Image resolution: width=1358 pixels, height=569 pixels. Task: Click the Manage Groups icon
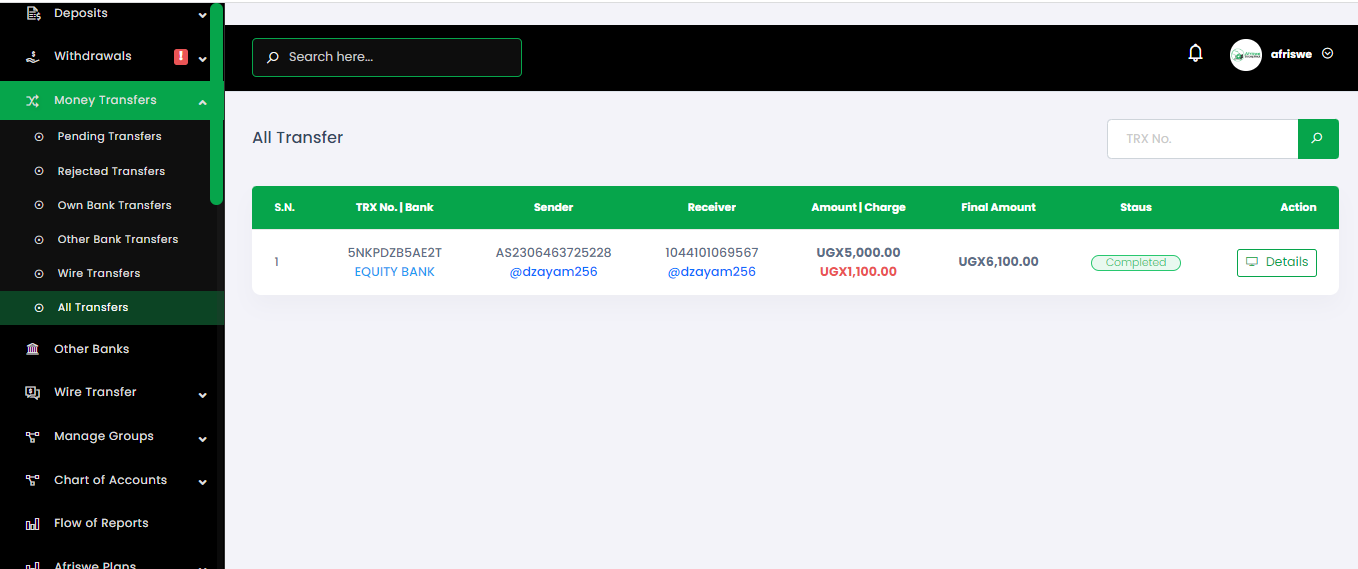point(33,436)
